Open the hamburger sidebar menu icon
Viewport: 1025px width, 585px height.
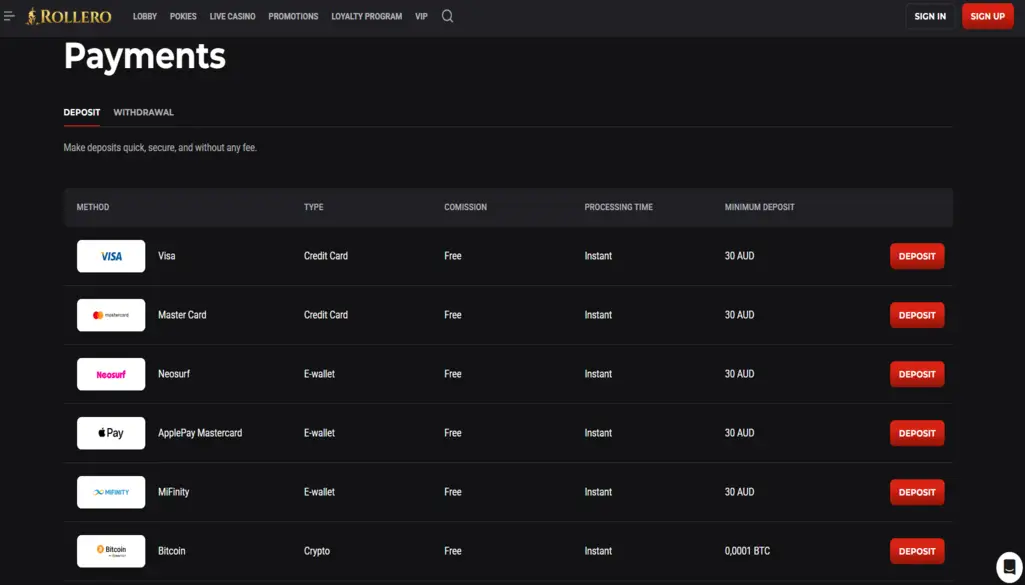[x=10, y=16]
